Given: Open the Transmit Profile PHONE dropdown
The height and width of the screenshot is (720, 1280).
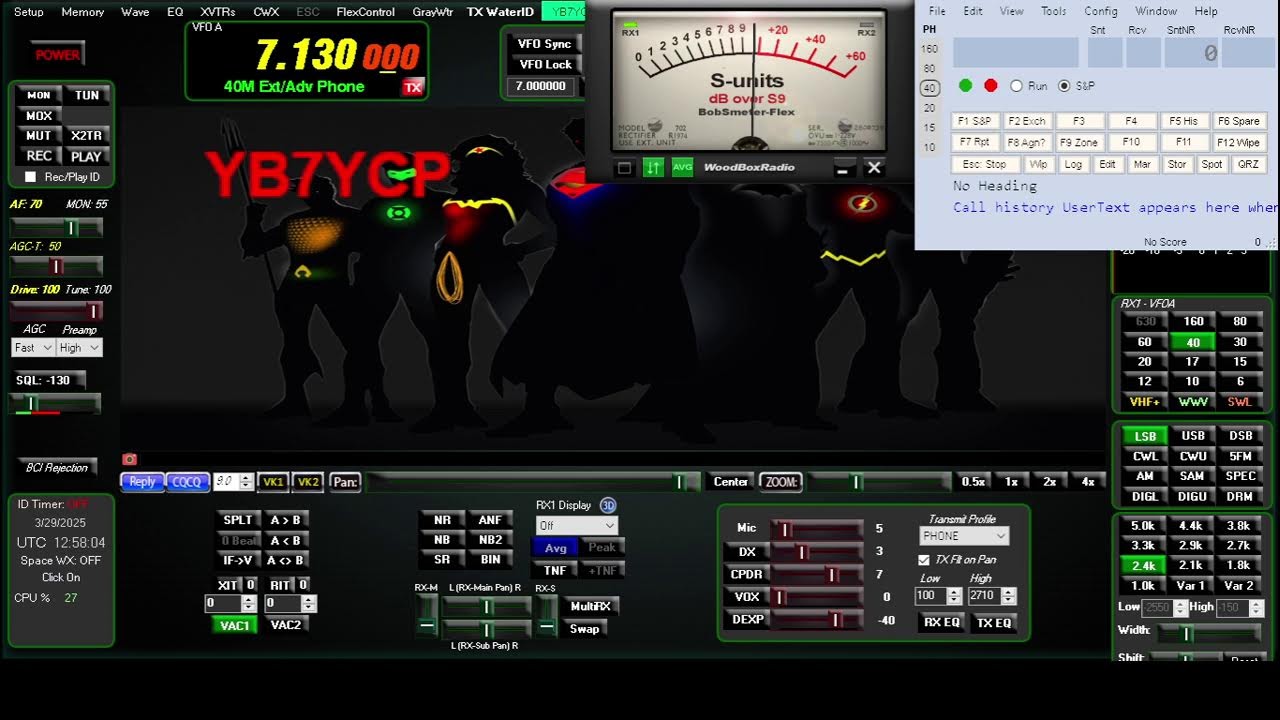Looking at the screenshot, I should click(x=964, y=536).
